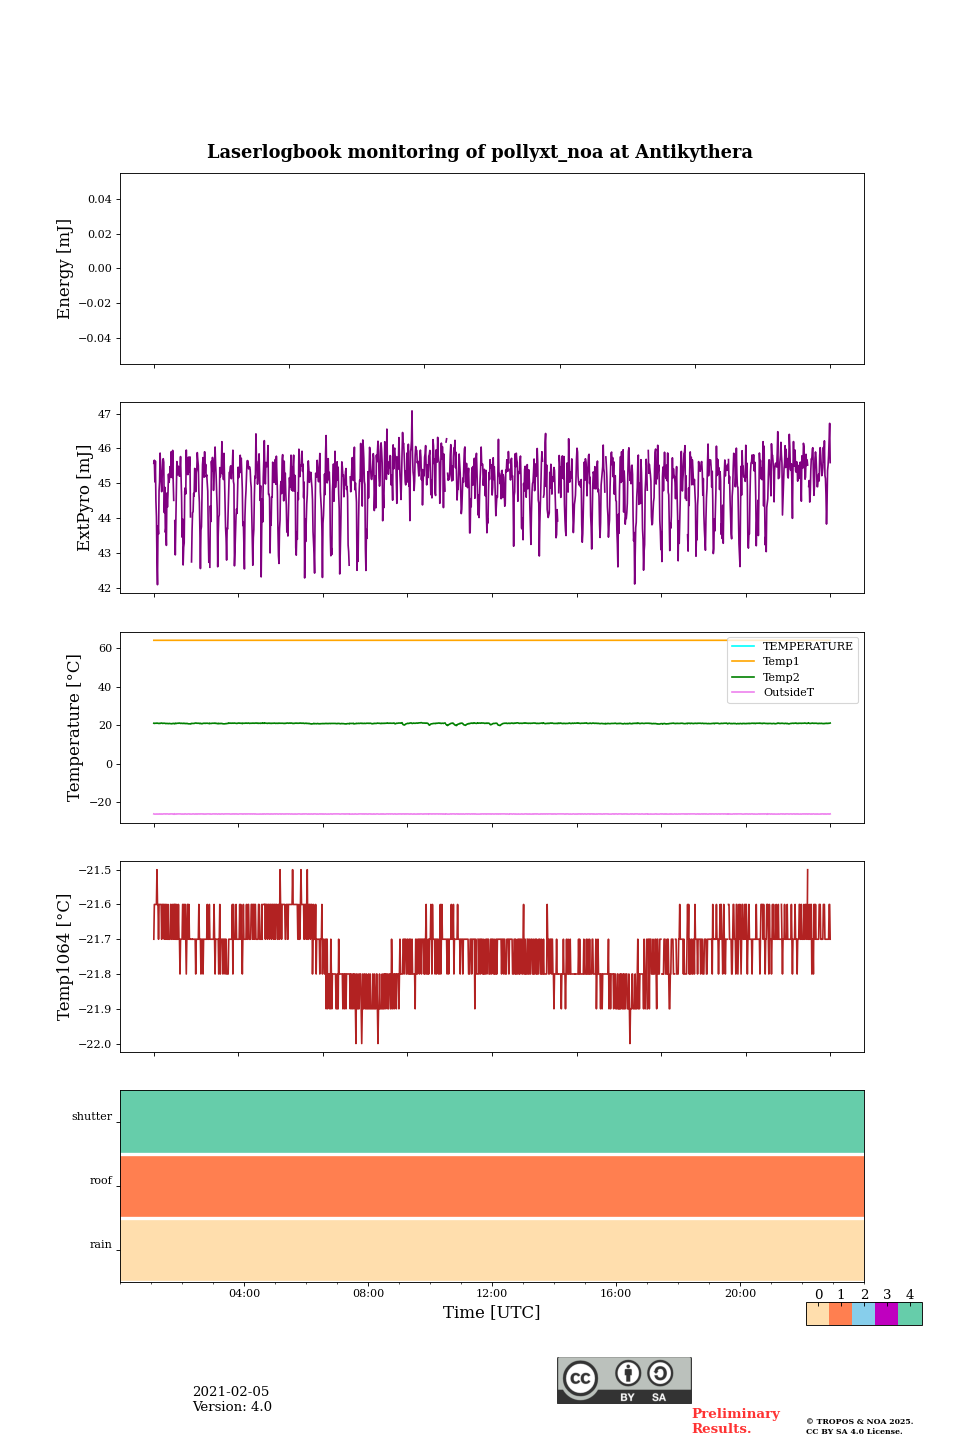Click the date text 2021-02-05
This screenshot has width=960, height=1440.
231,1391
